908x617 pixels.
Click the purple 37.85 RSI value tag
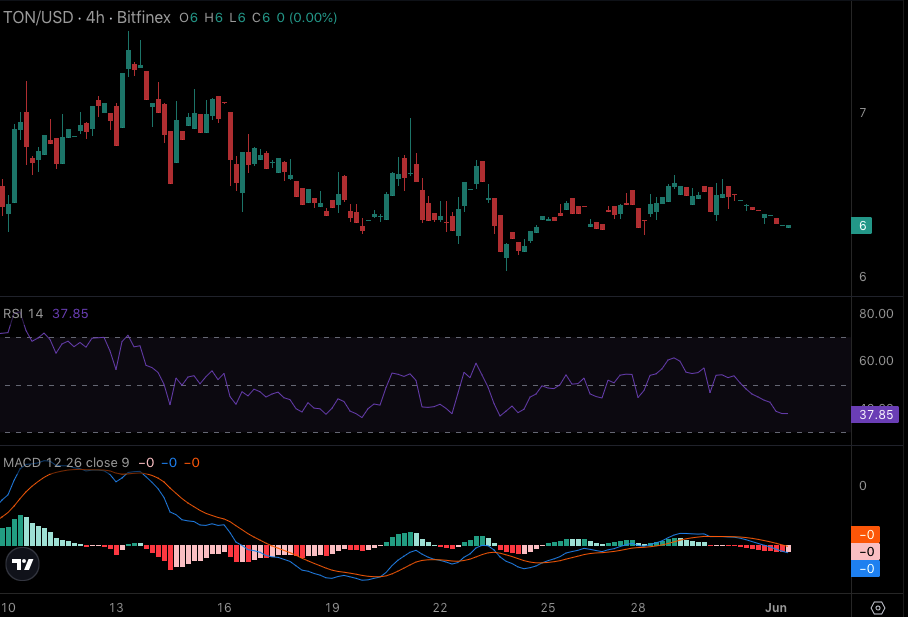(x=873, y=415)
